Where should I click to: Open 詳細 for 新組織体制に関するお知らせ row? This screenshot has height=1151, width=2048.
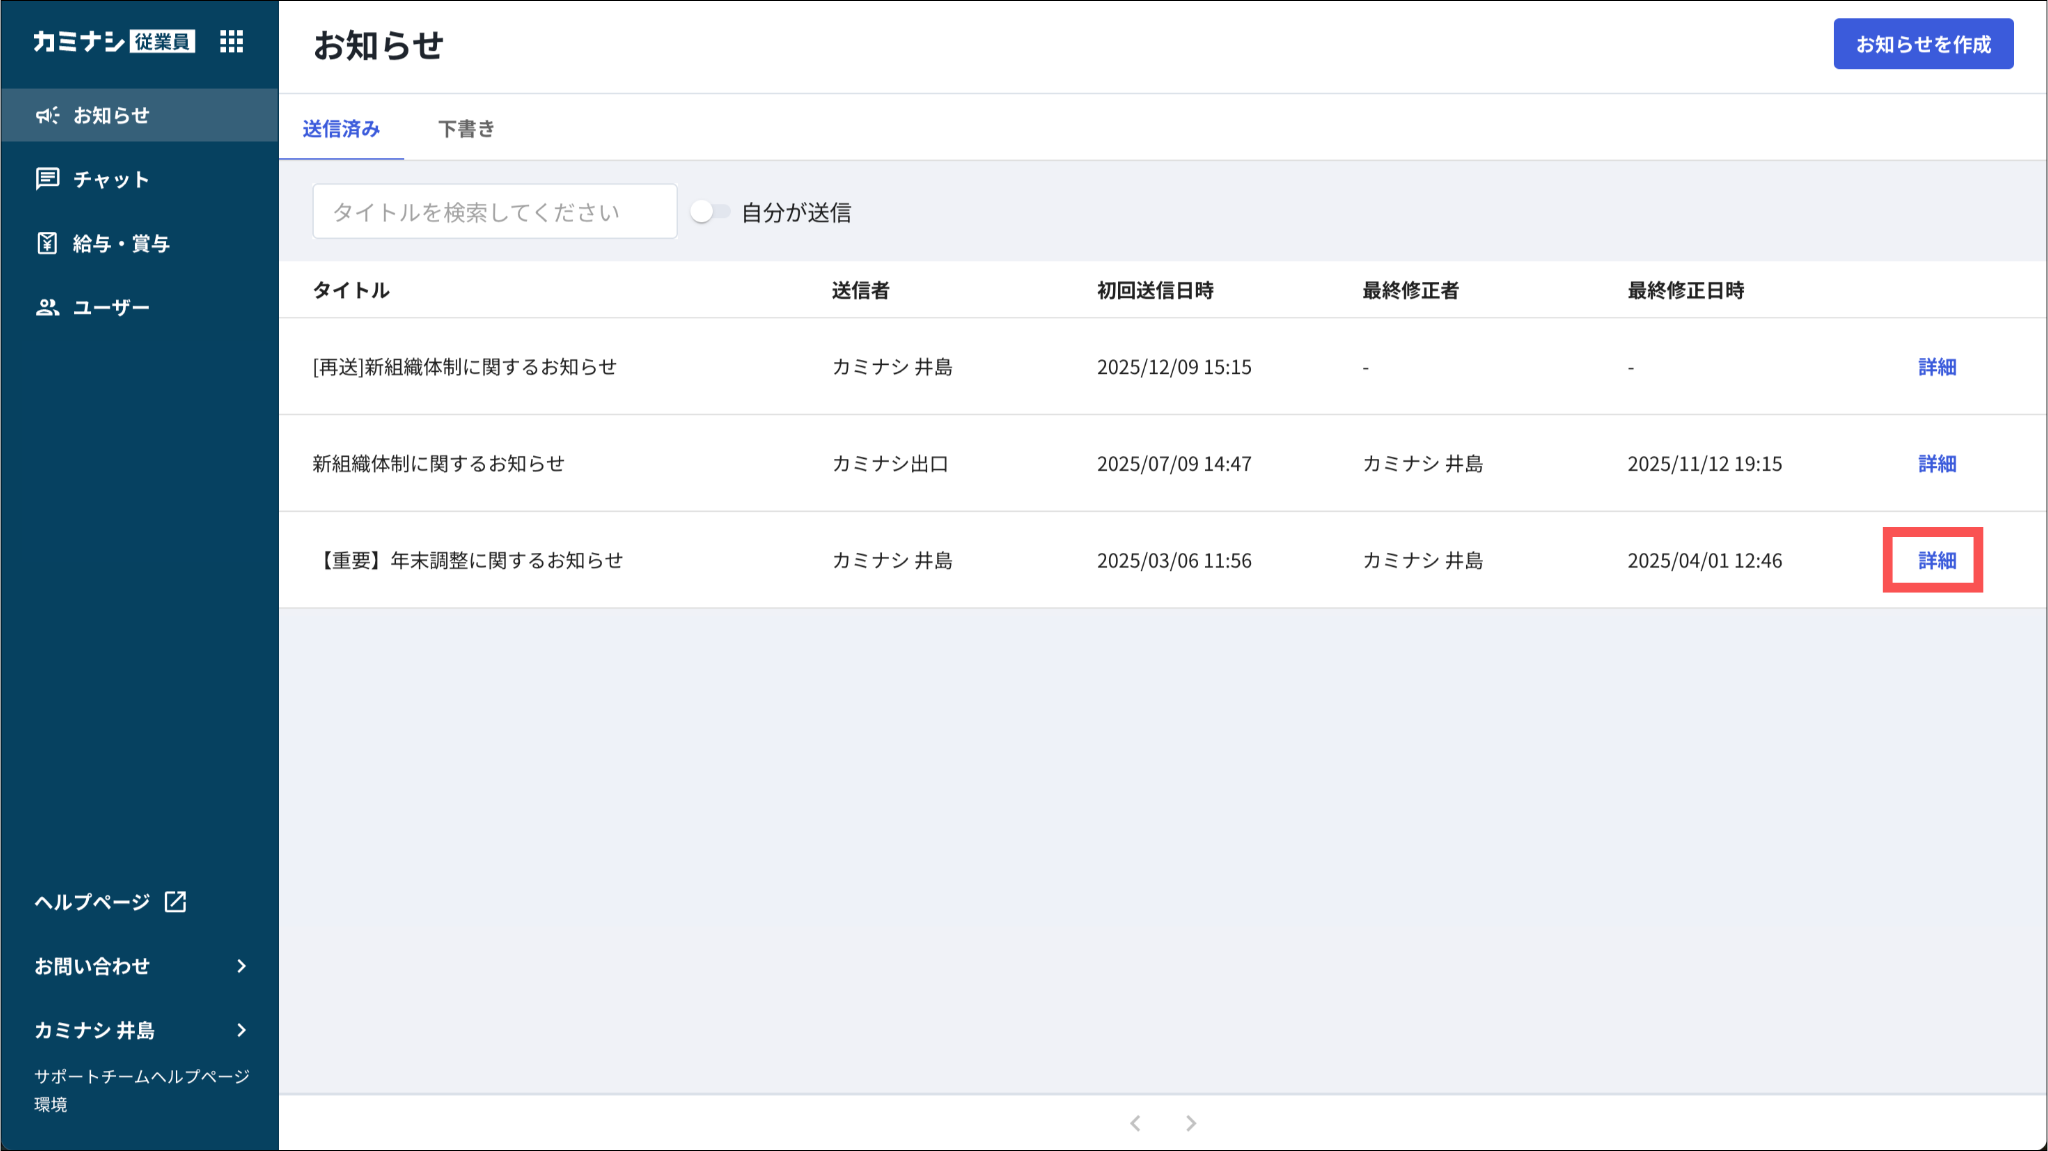pyautogui.click(x=1936, y=464)
